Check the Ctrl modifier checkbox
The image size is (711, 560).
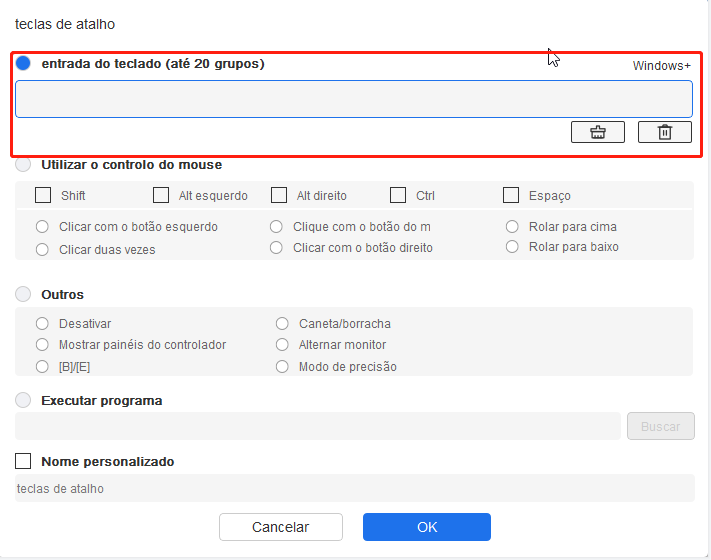click(398, 195)
